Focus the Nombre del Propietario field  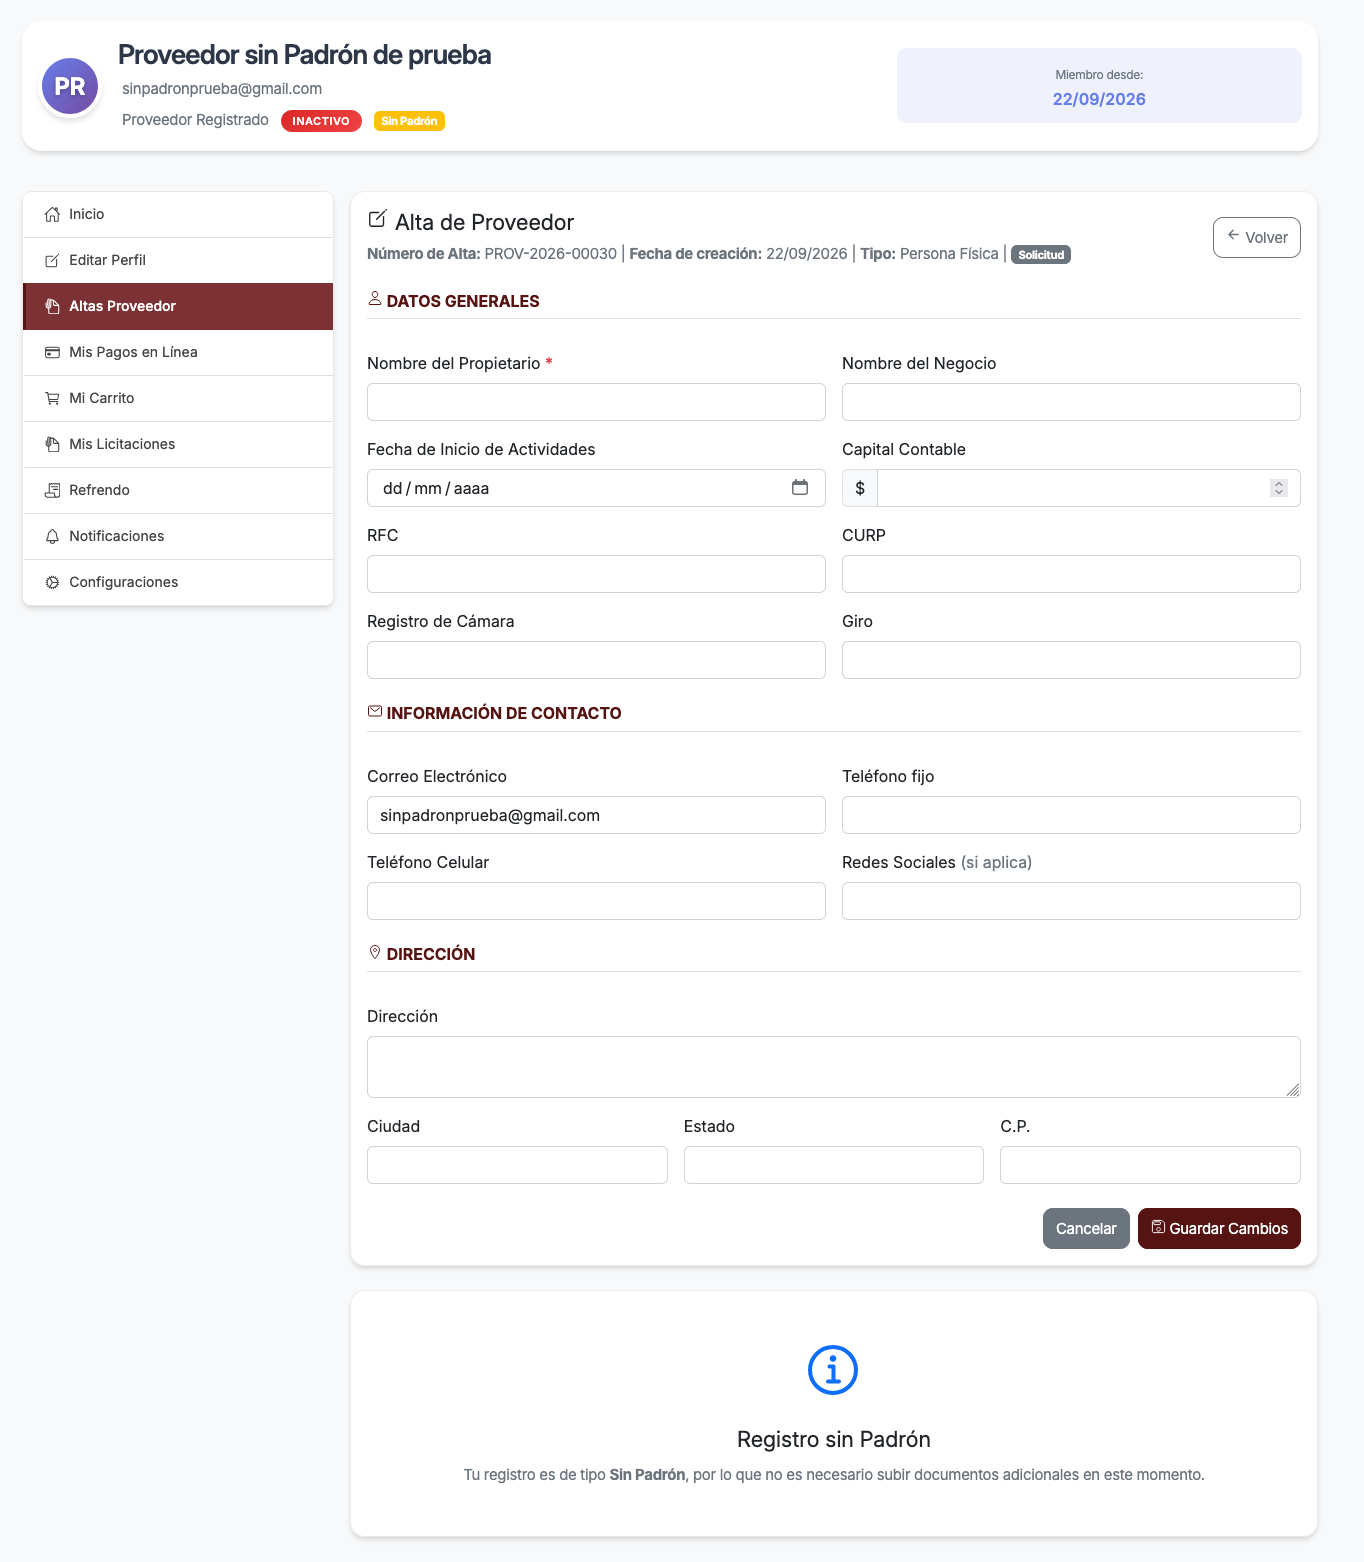pyautogui.click(x=596, y=402)
